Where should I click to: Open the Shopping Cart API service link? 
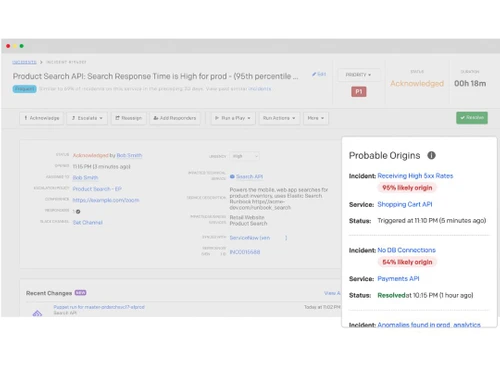(x=405, y=204)
